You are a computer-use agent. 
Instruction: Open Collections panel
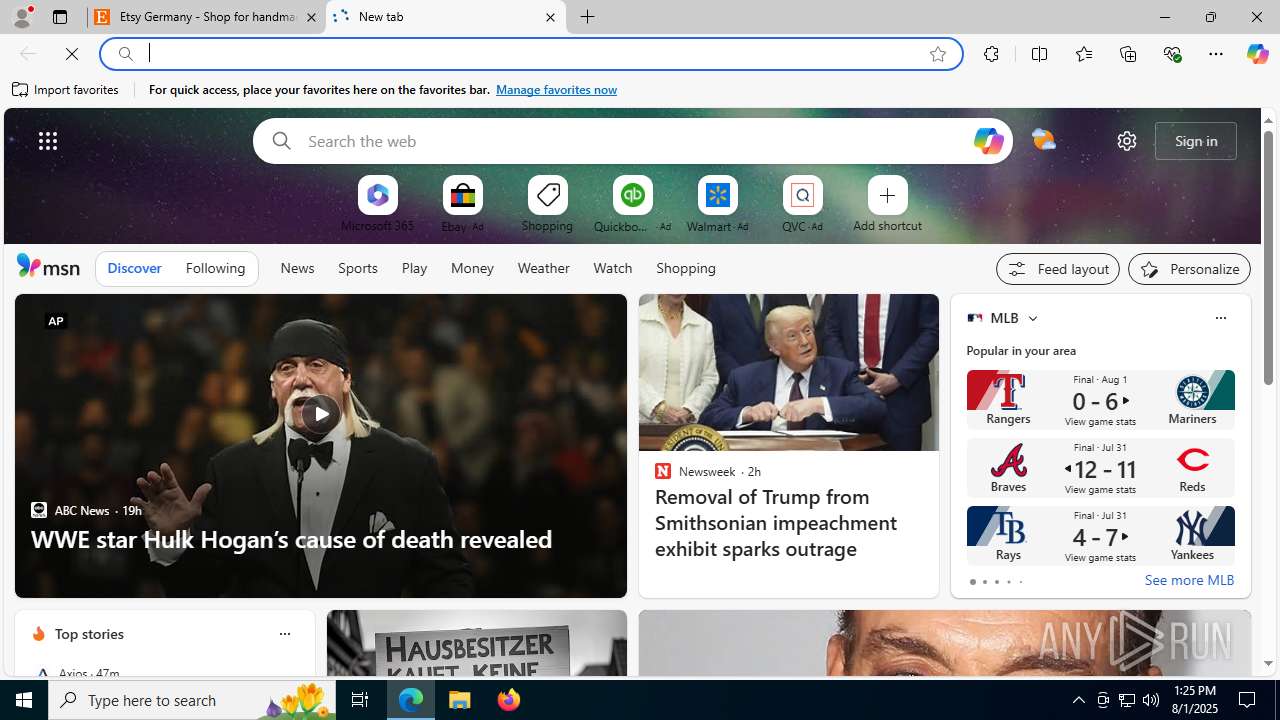click(1128, 54)
